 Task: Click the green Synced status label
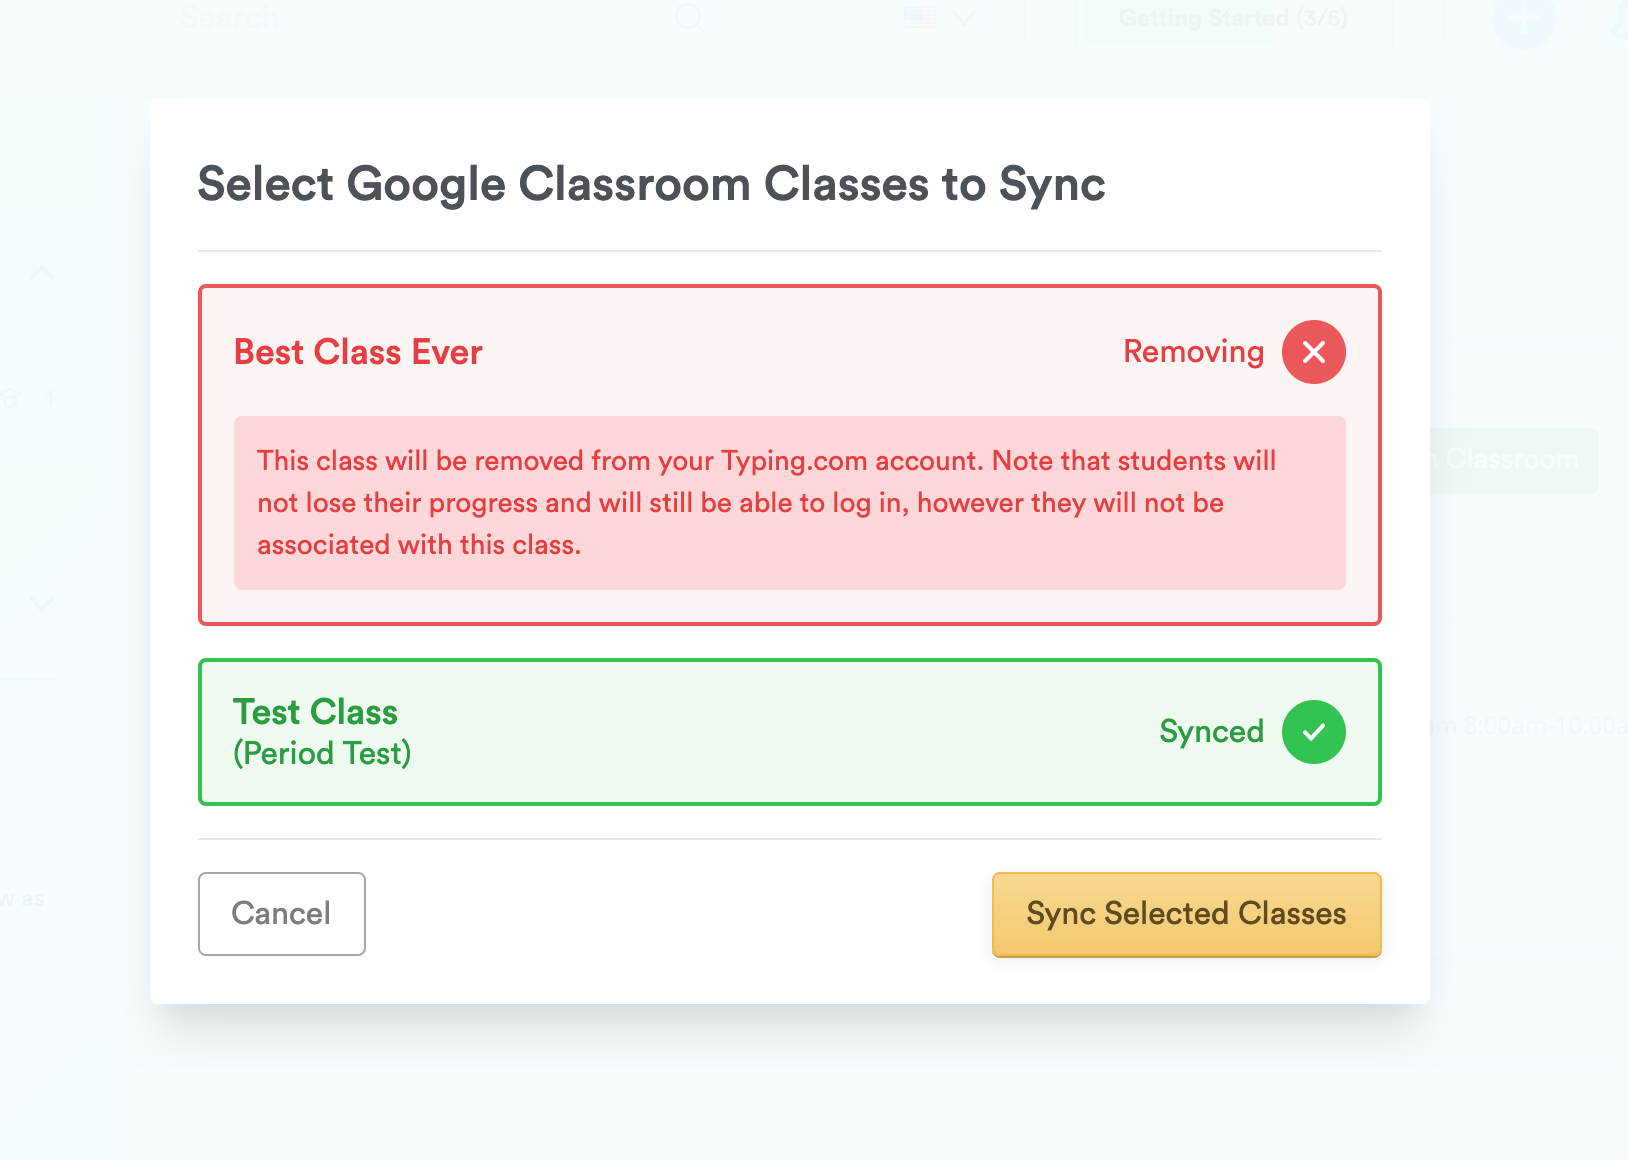[x=1211, y=732]
